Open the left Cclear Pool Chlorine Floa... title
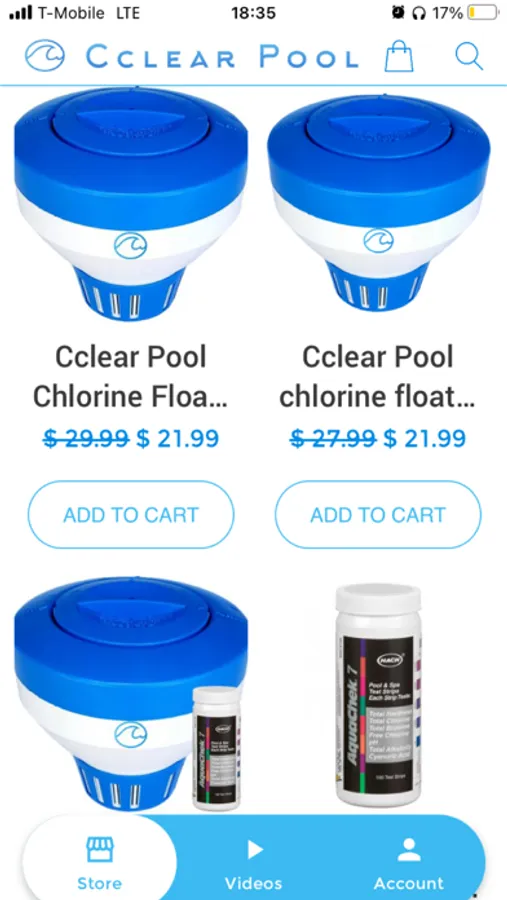Image resolution: width=507 pixels, height=900 pixels. point(130,377)
